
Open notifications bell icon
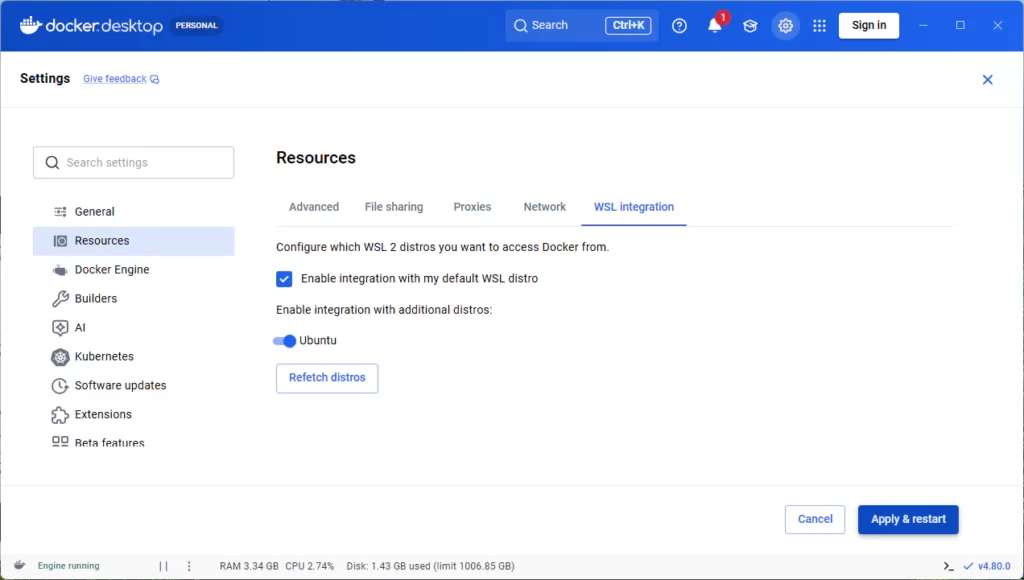click(x=715, y=25)
